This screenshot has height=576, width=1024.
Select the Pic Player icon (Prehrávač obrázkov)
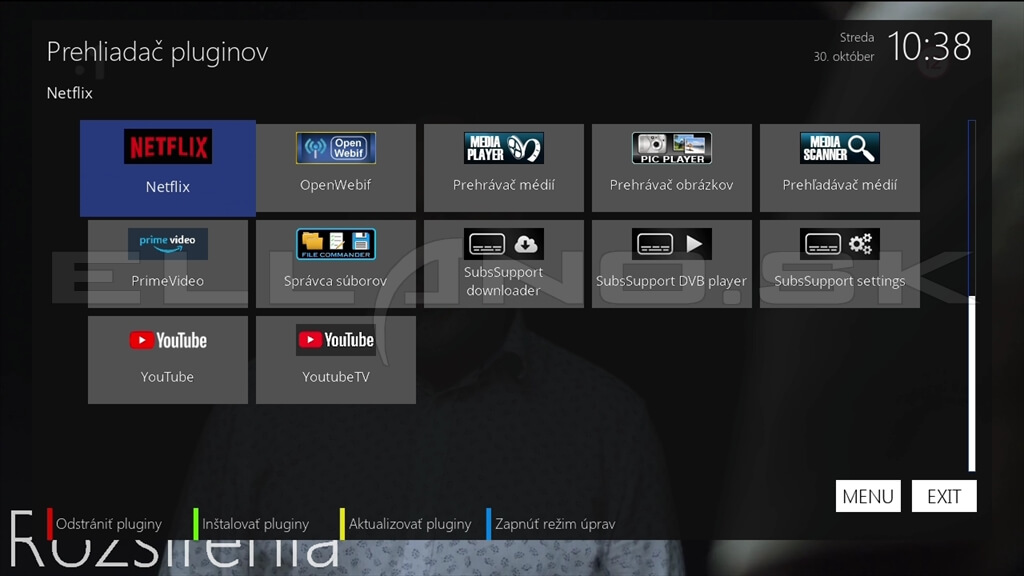[x=671, y=168]
